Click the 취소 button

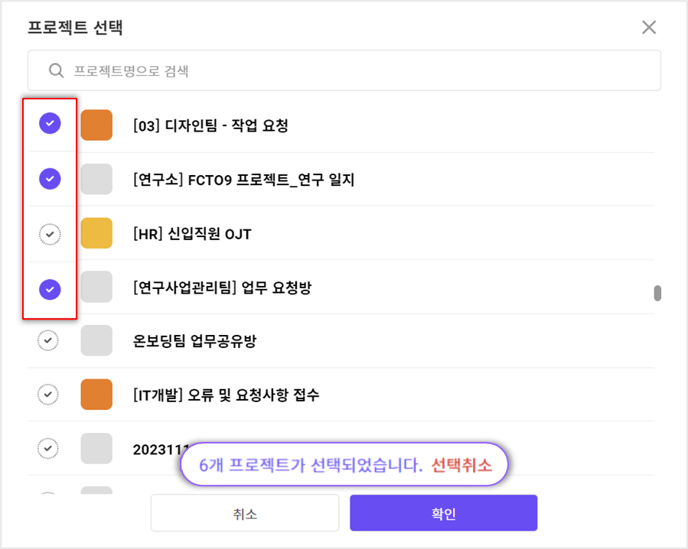(245, 513)
